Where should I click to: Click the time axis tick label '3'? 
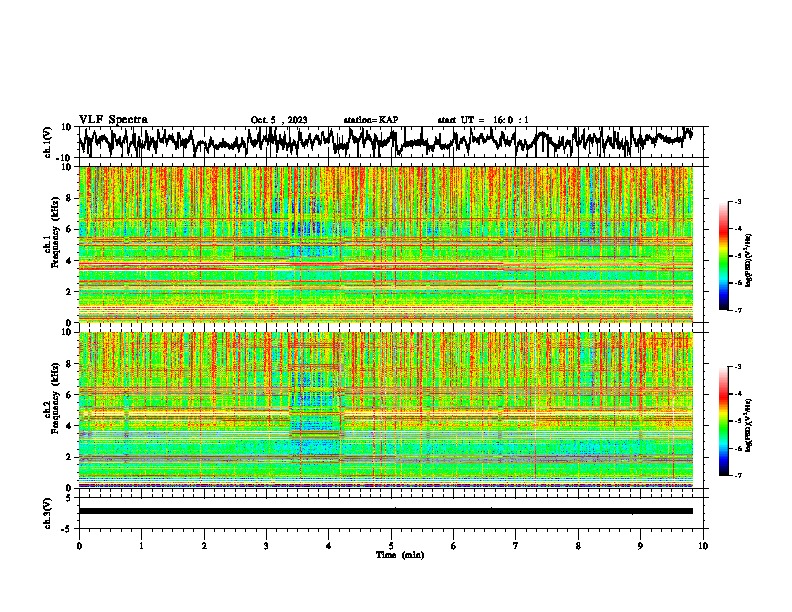point(267,546)
